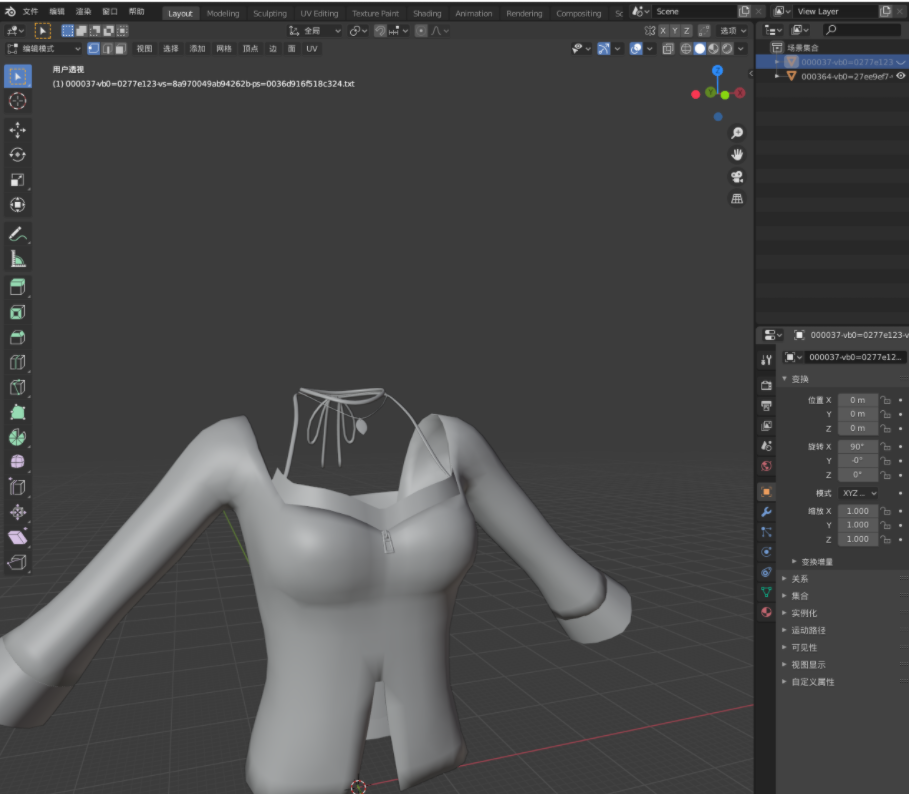Image resolution: width=909 pixels, height=794 pixels.
Task: Select the Spin tool
Action: (x=17, y=437)
